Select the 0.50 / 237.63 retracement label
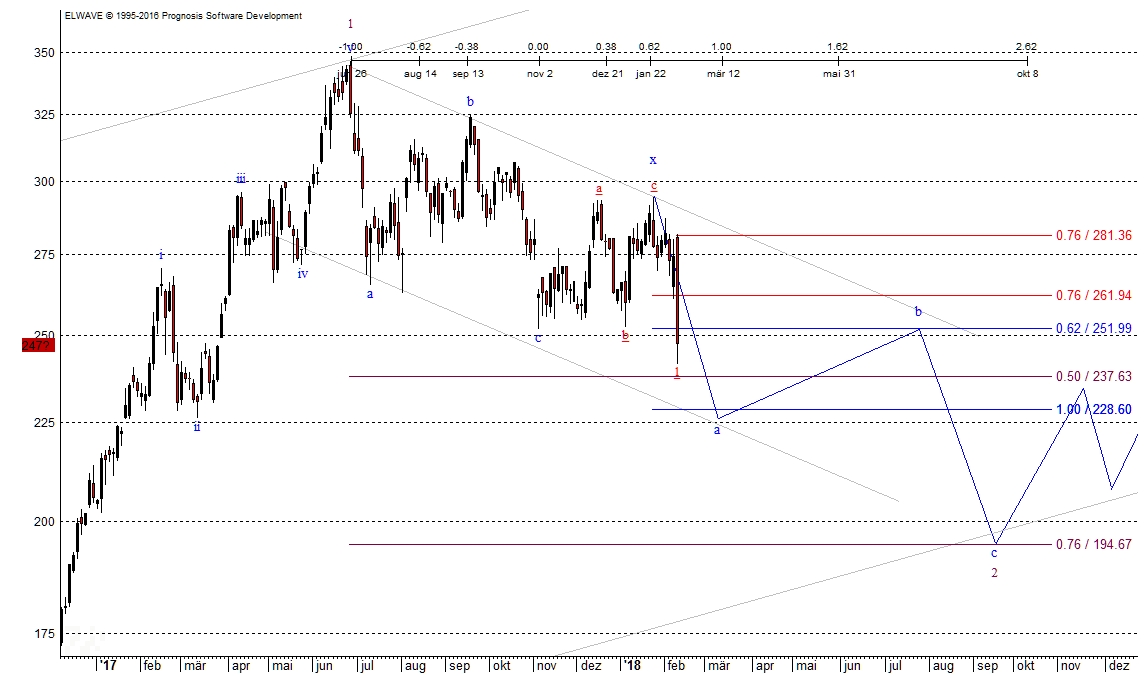 tap(1092, 376)
